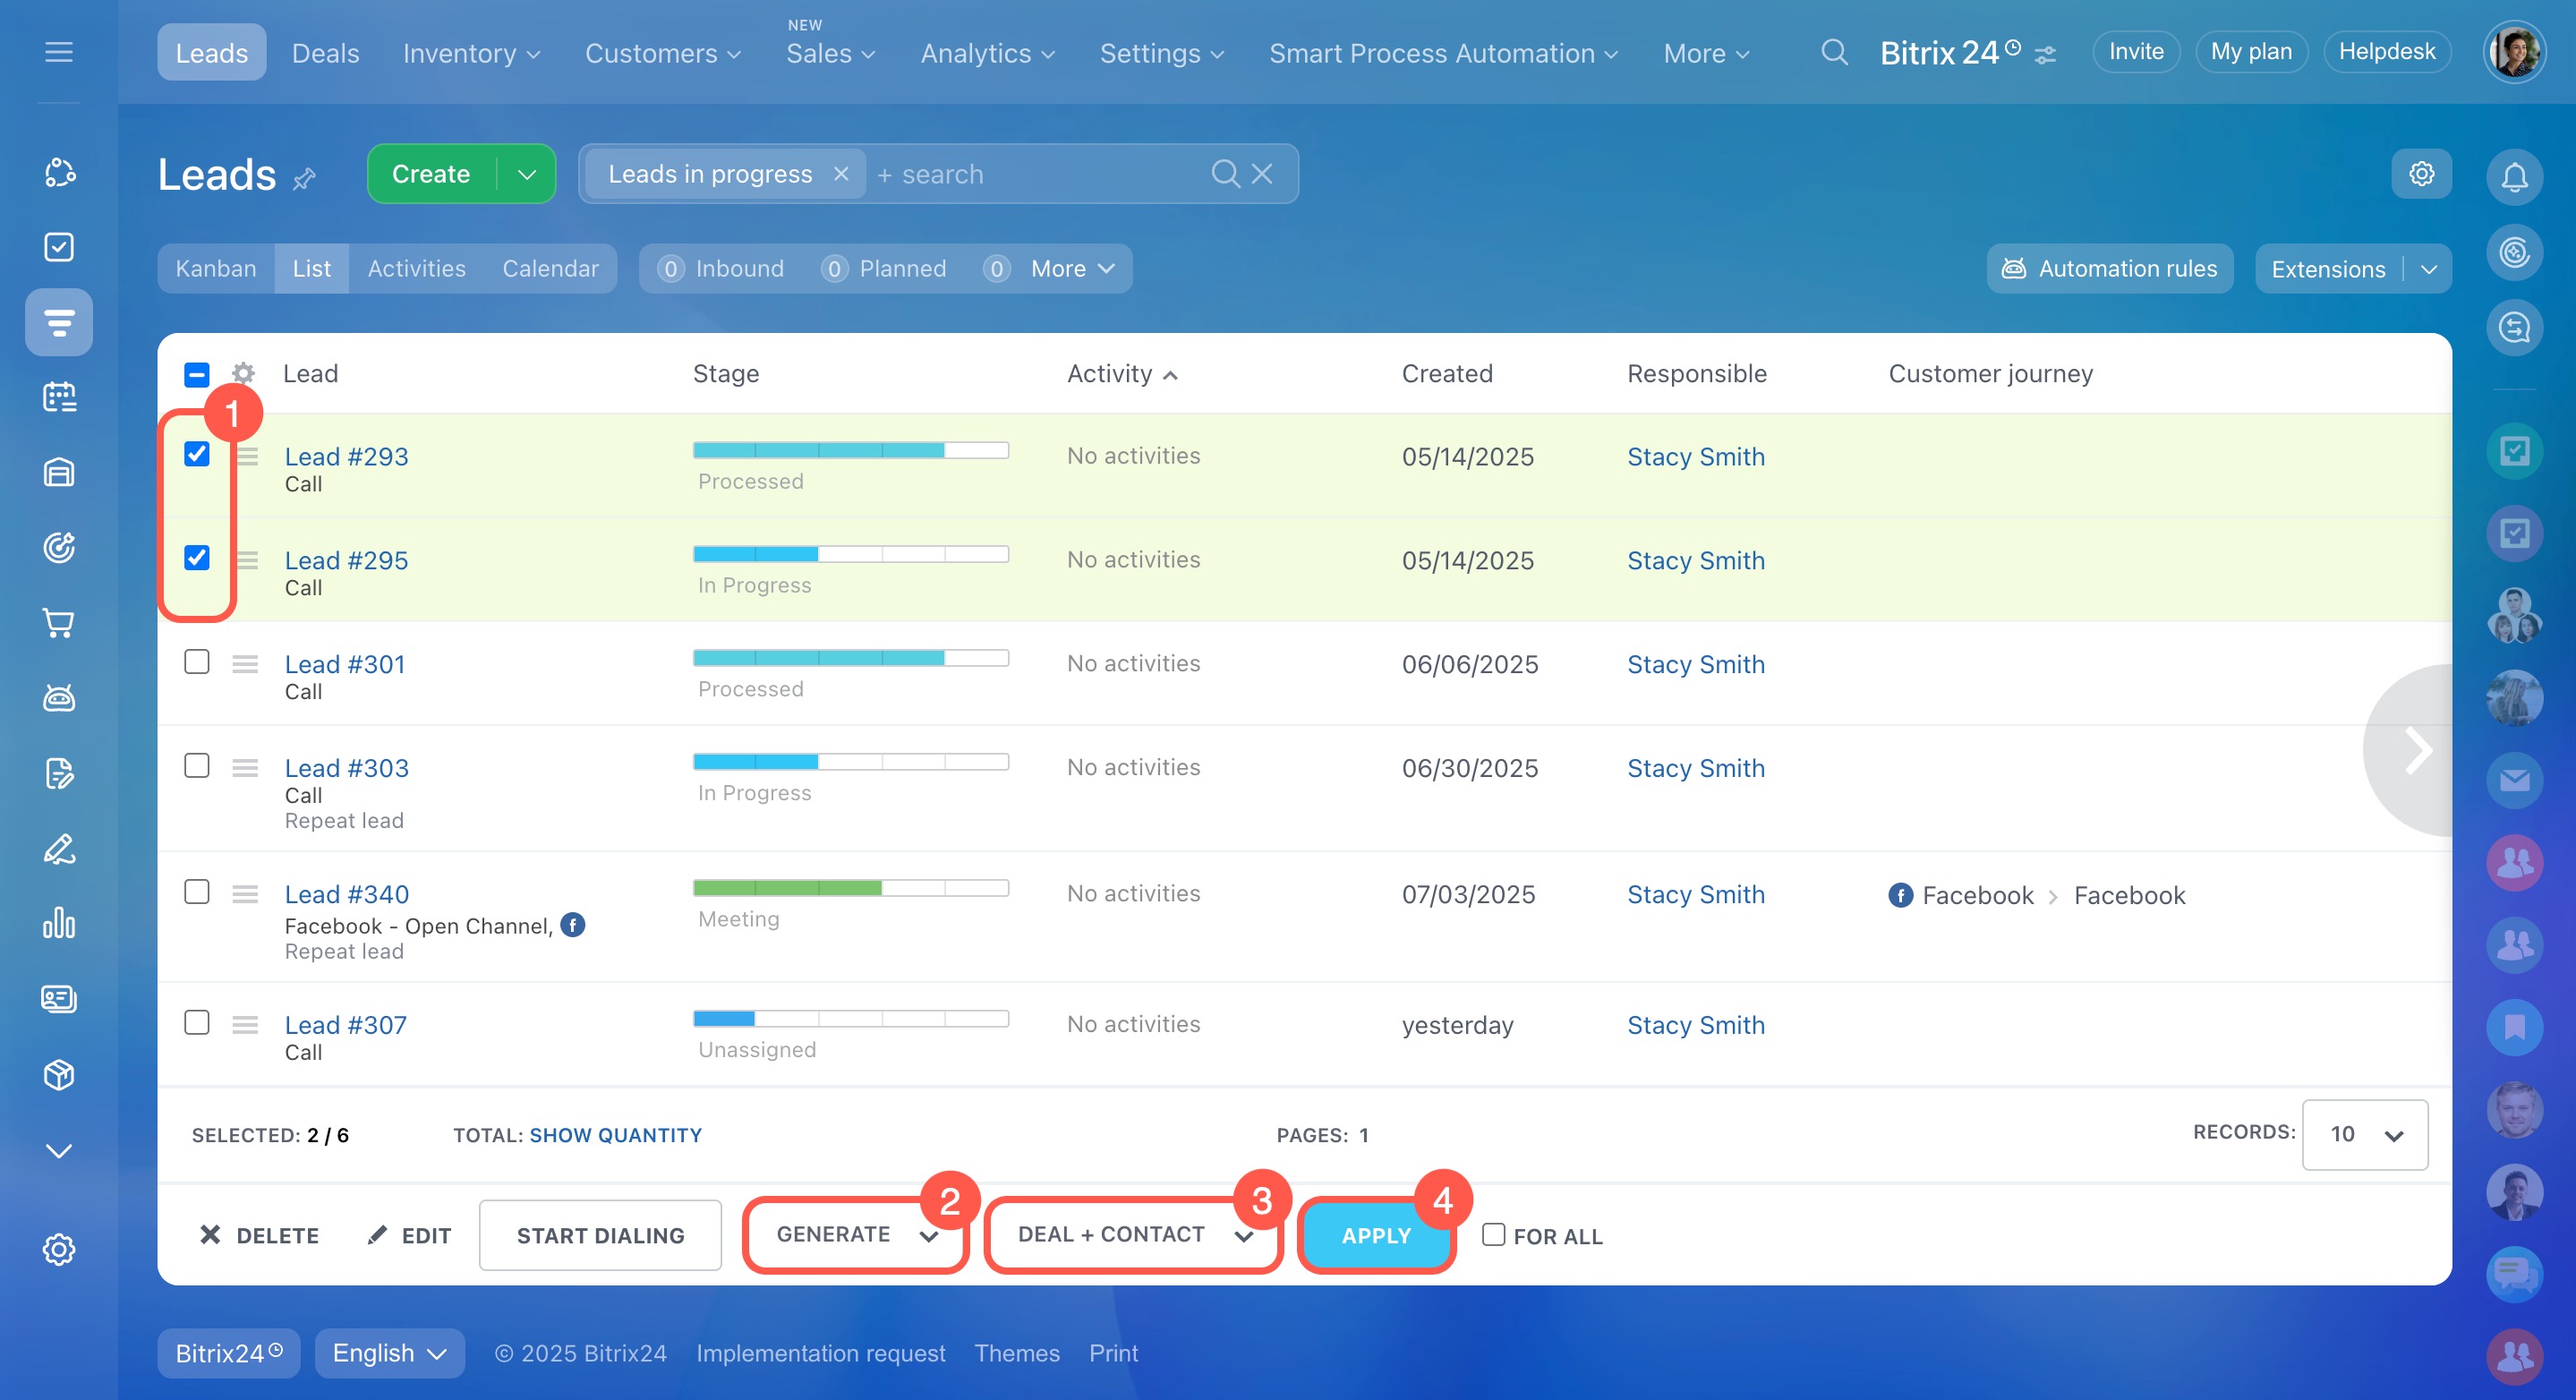Open the notifications bell icon

pos(2513,177)
